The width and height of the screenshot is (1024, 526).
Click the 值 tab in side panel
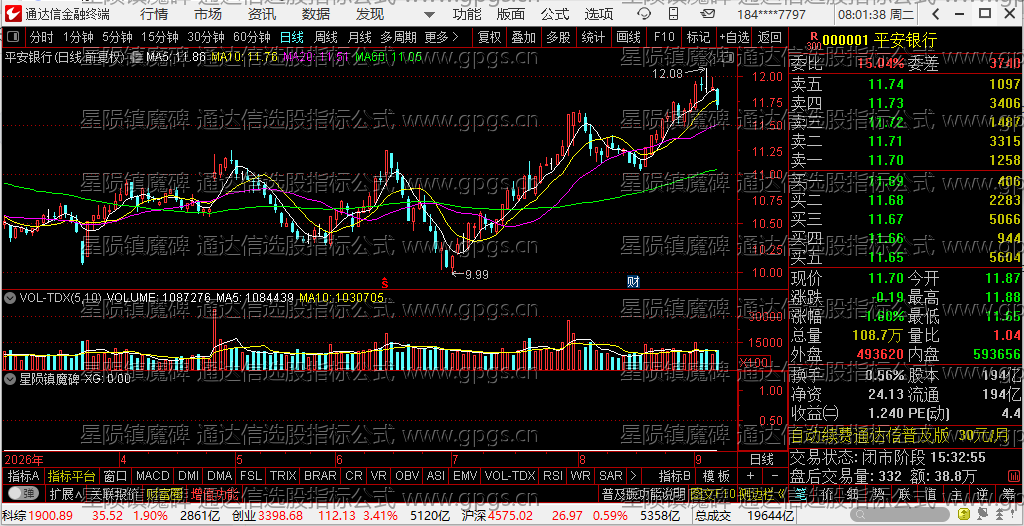click(931, 494)
